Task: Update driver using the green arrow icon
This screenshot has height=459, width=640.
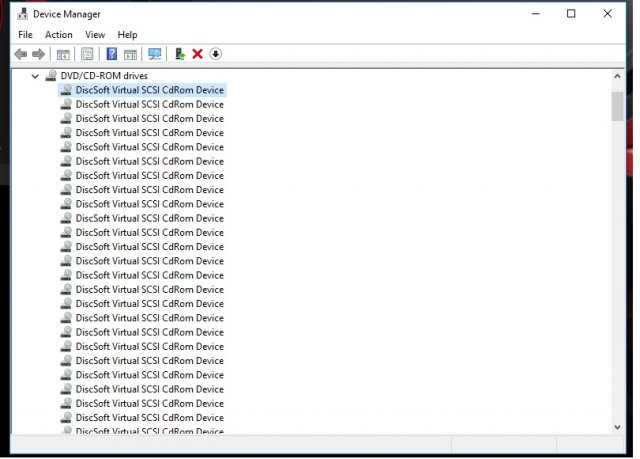Action: tap(180, 54)
